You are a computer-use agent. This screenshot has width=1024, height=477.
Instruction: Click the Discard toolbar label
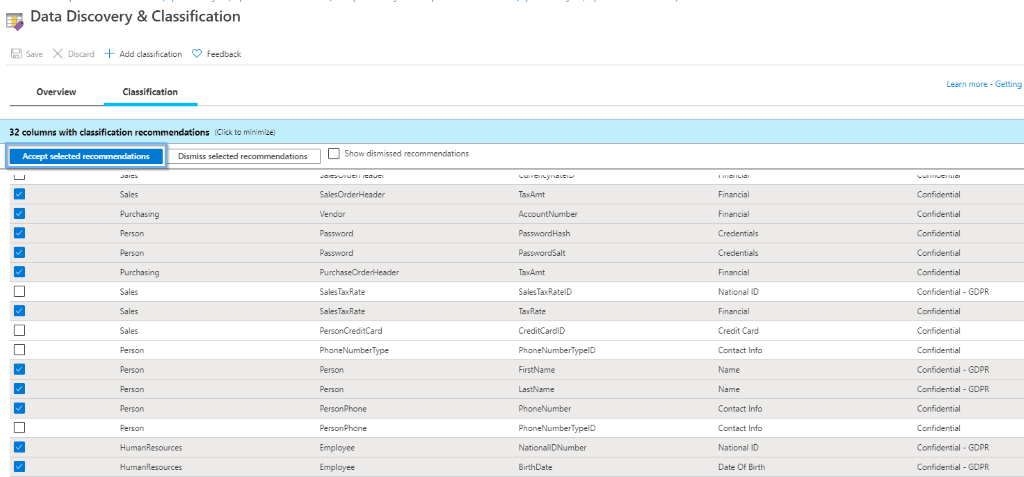point(81,54)
